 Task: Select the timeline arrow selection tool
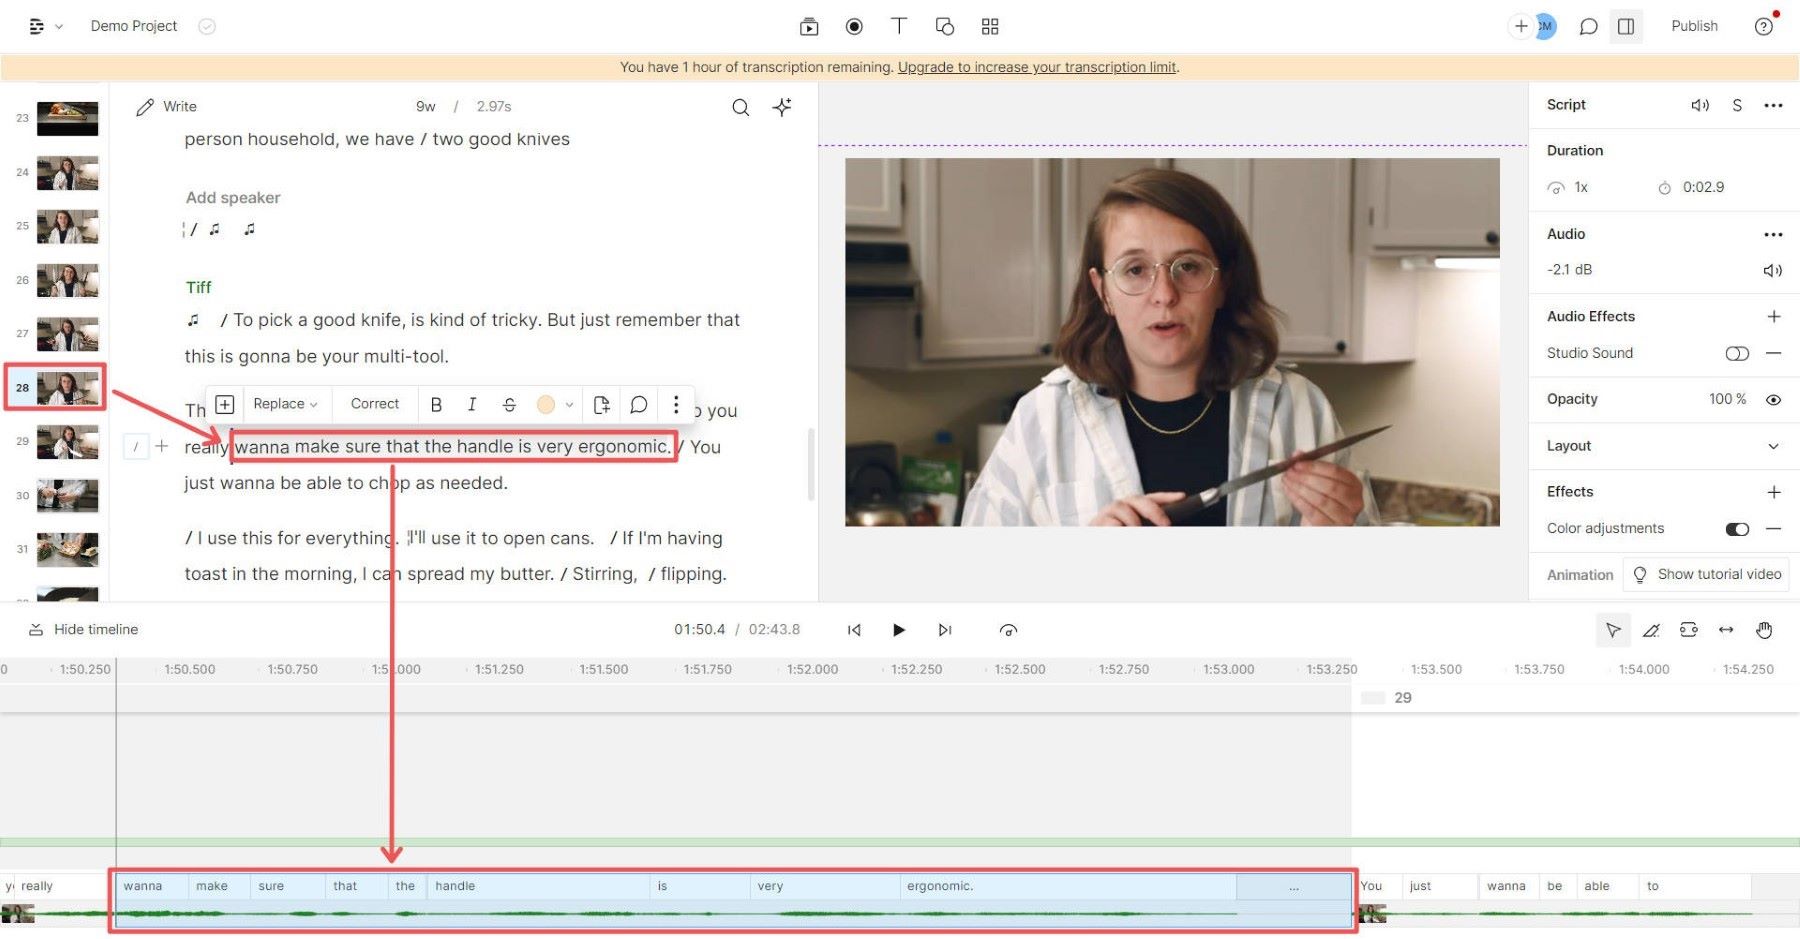coord(1613,630)
